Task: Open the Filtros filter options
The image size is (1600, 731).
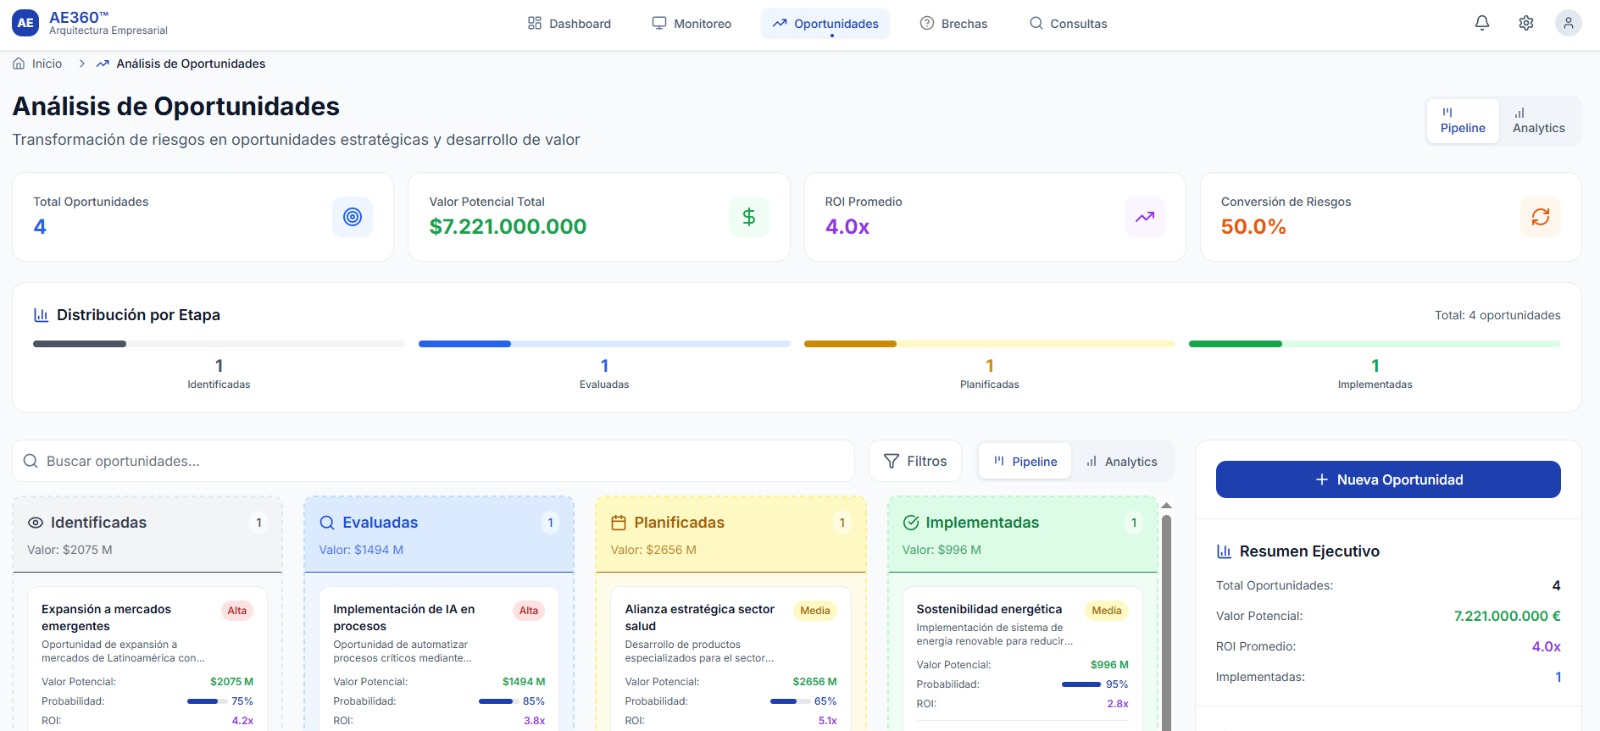Action: [915, 461]
